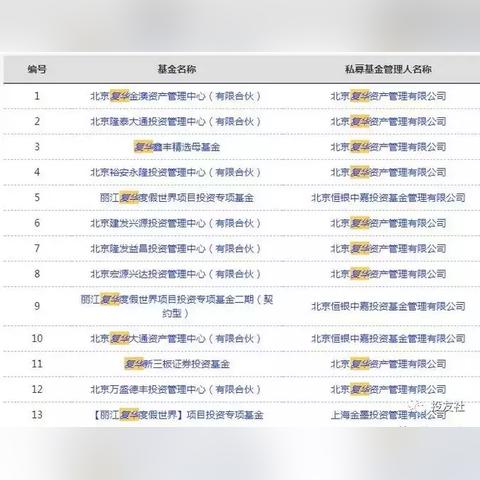Open the 夏华鑫丰精选母基金 fund link
This screenshot has width=480, height=480.
click(177, 147)
